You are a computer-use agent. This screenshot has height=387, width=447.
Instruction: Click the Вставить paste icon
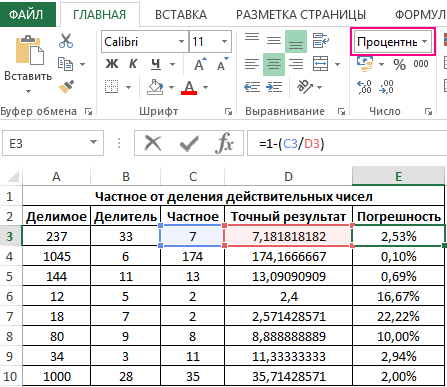click(x=29, y=50)
